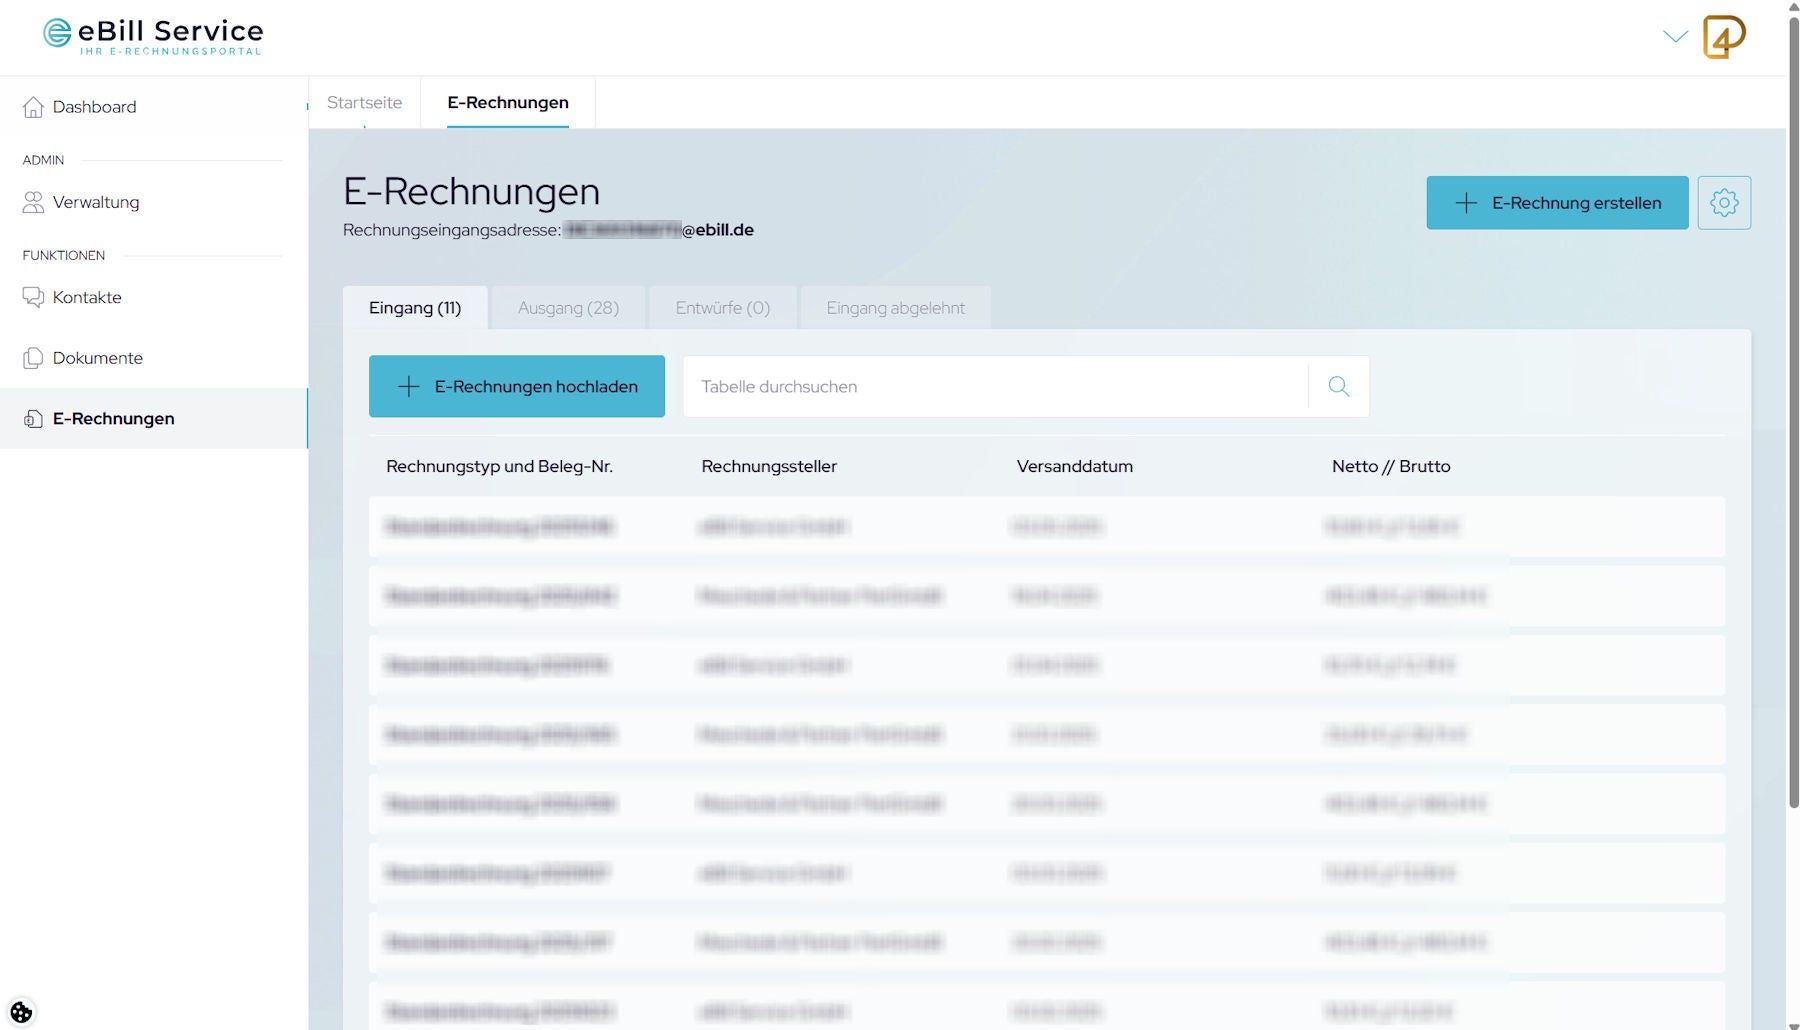Click the Netto // Brutto column header
Screen dimensions: 1800x1030
pos(1391,466)
